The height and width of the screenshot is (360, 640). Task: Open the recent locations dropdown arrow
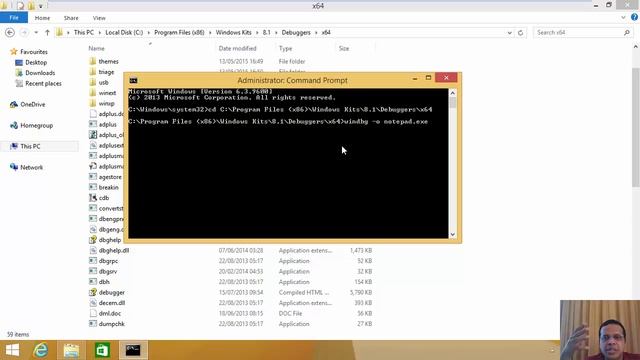point(36,32)
